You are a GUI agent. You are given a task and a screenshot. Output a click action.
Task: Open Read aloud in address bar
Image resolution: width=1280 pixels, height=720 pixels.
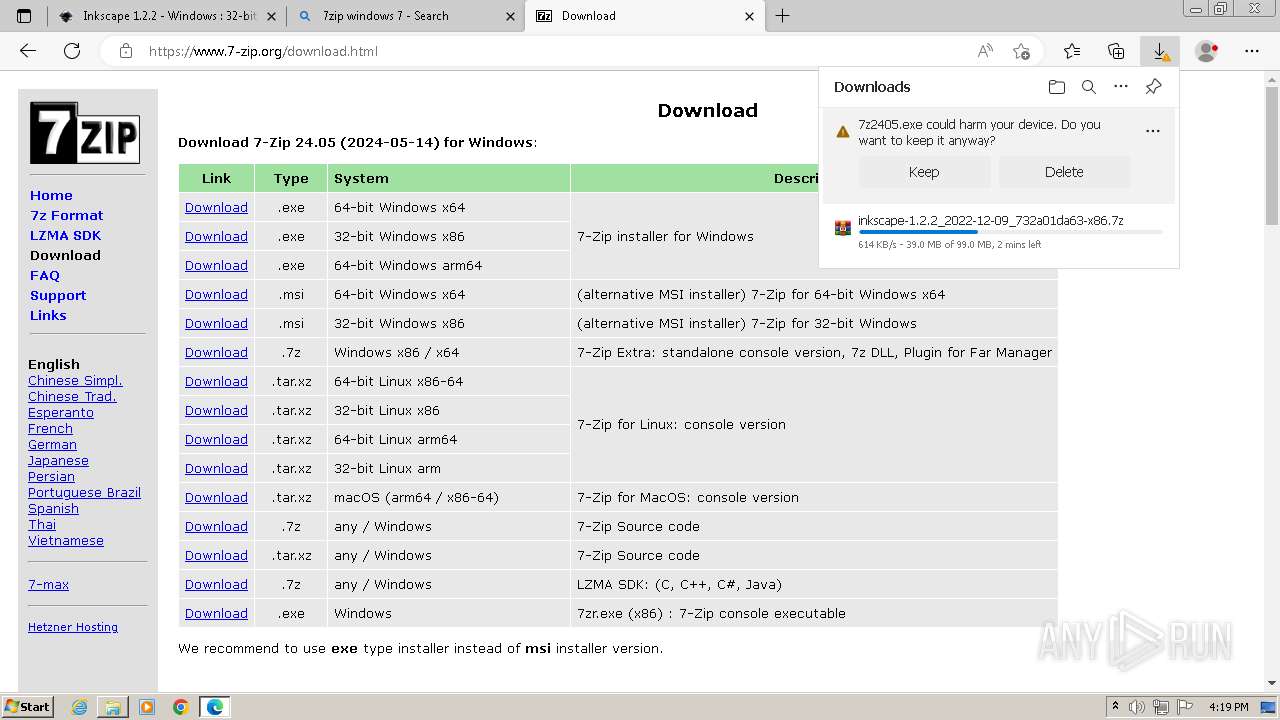tap(985, 51)
